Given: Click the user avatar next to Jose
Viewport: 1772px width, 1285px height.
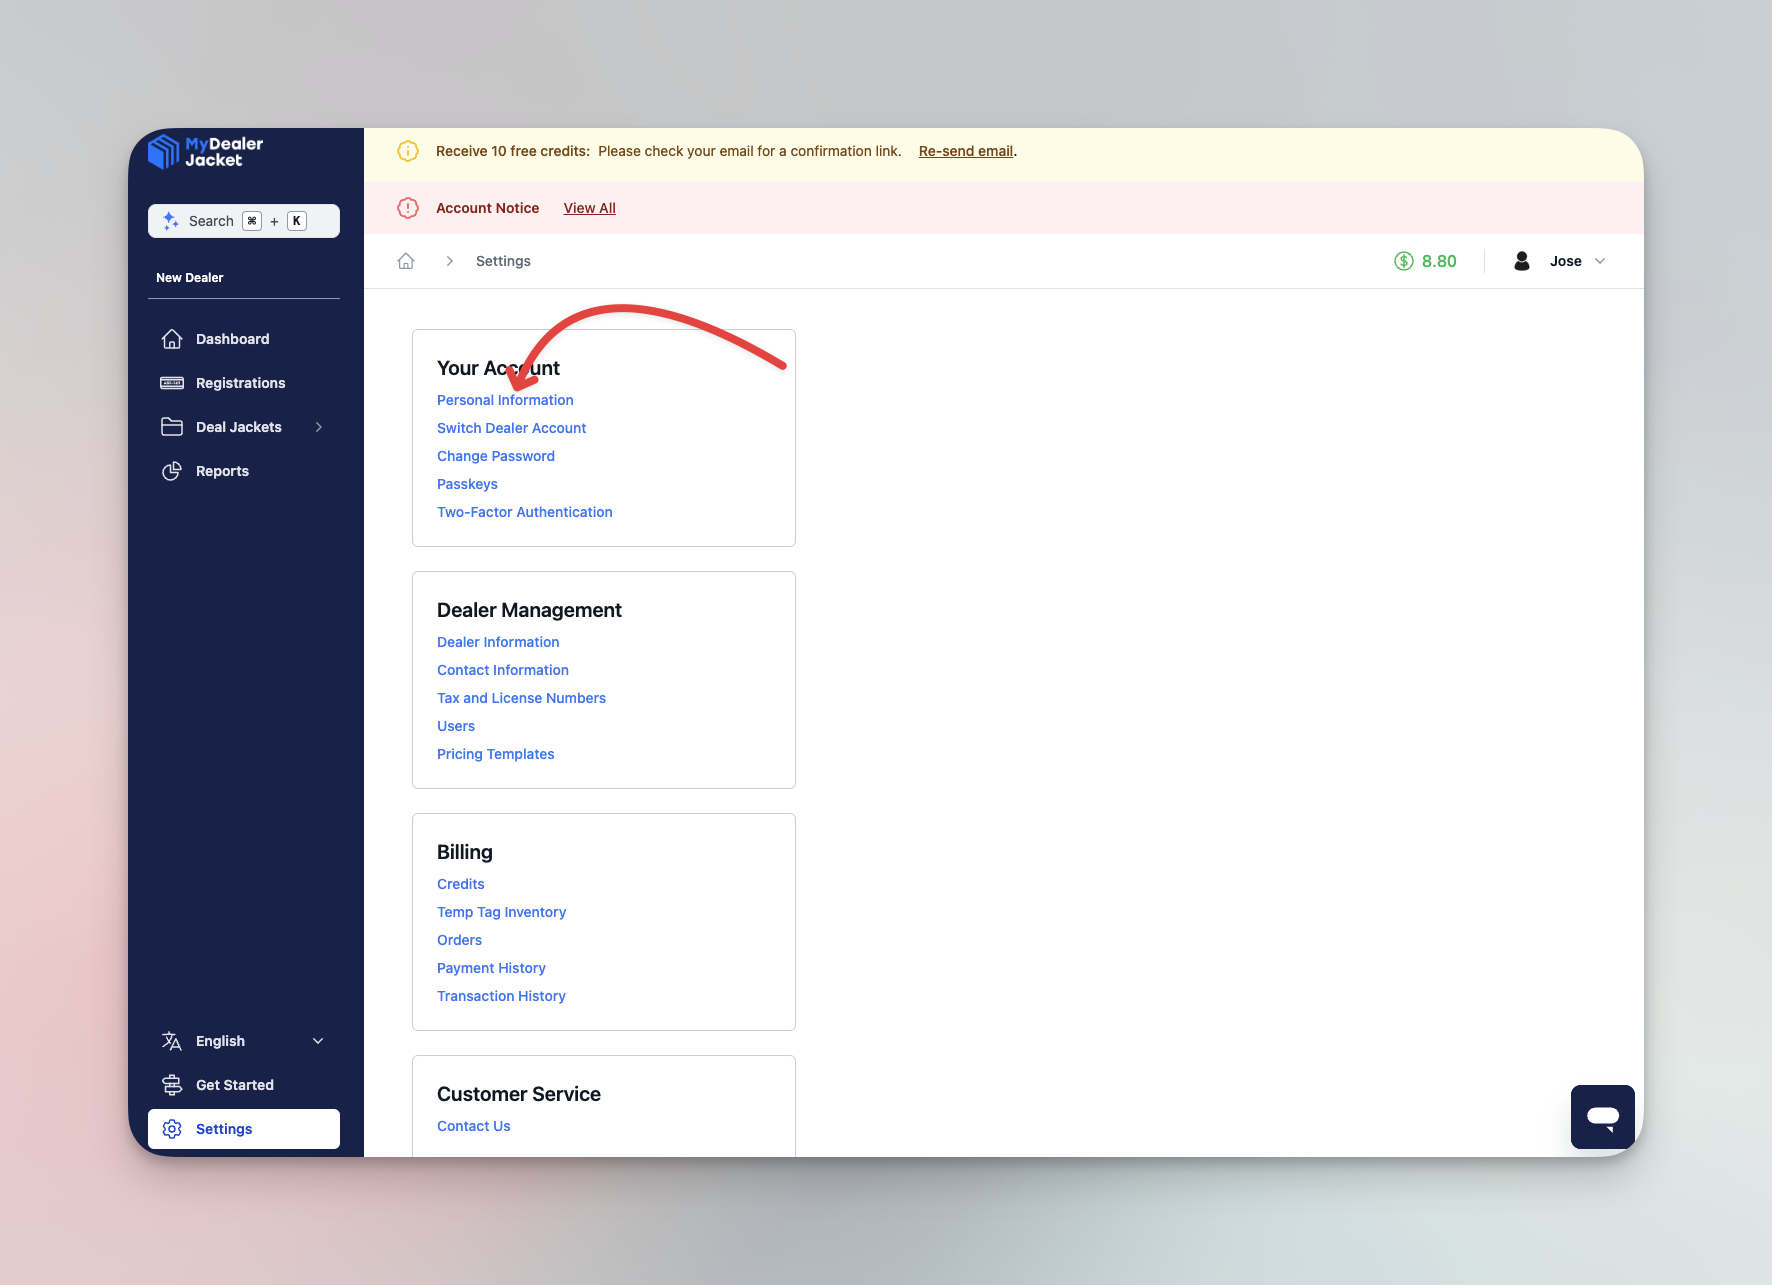Looking at the screenshot, I should click(1521, 260).
